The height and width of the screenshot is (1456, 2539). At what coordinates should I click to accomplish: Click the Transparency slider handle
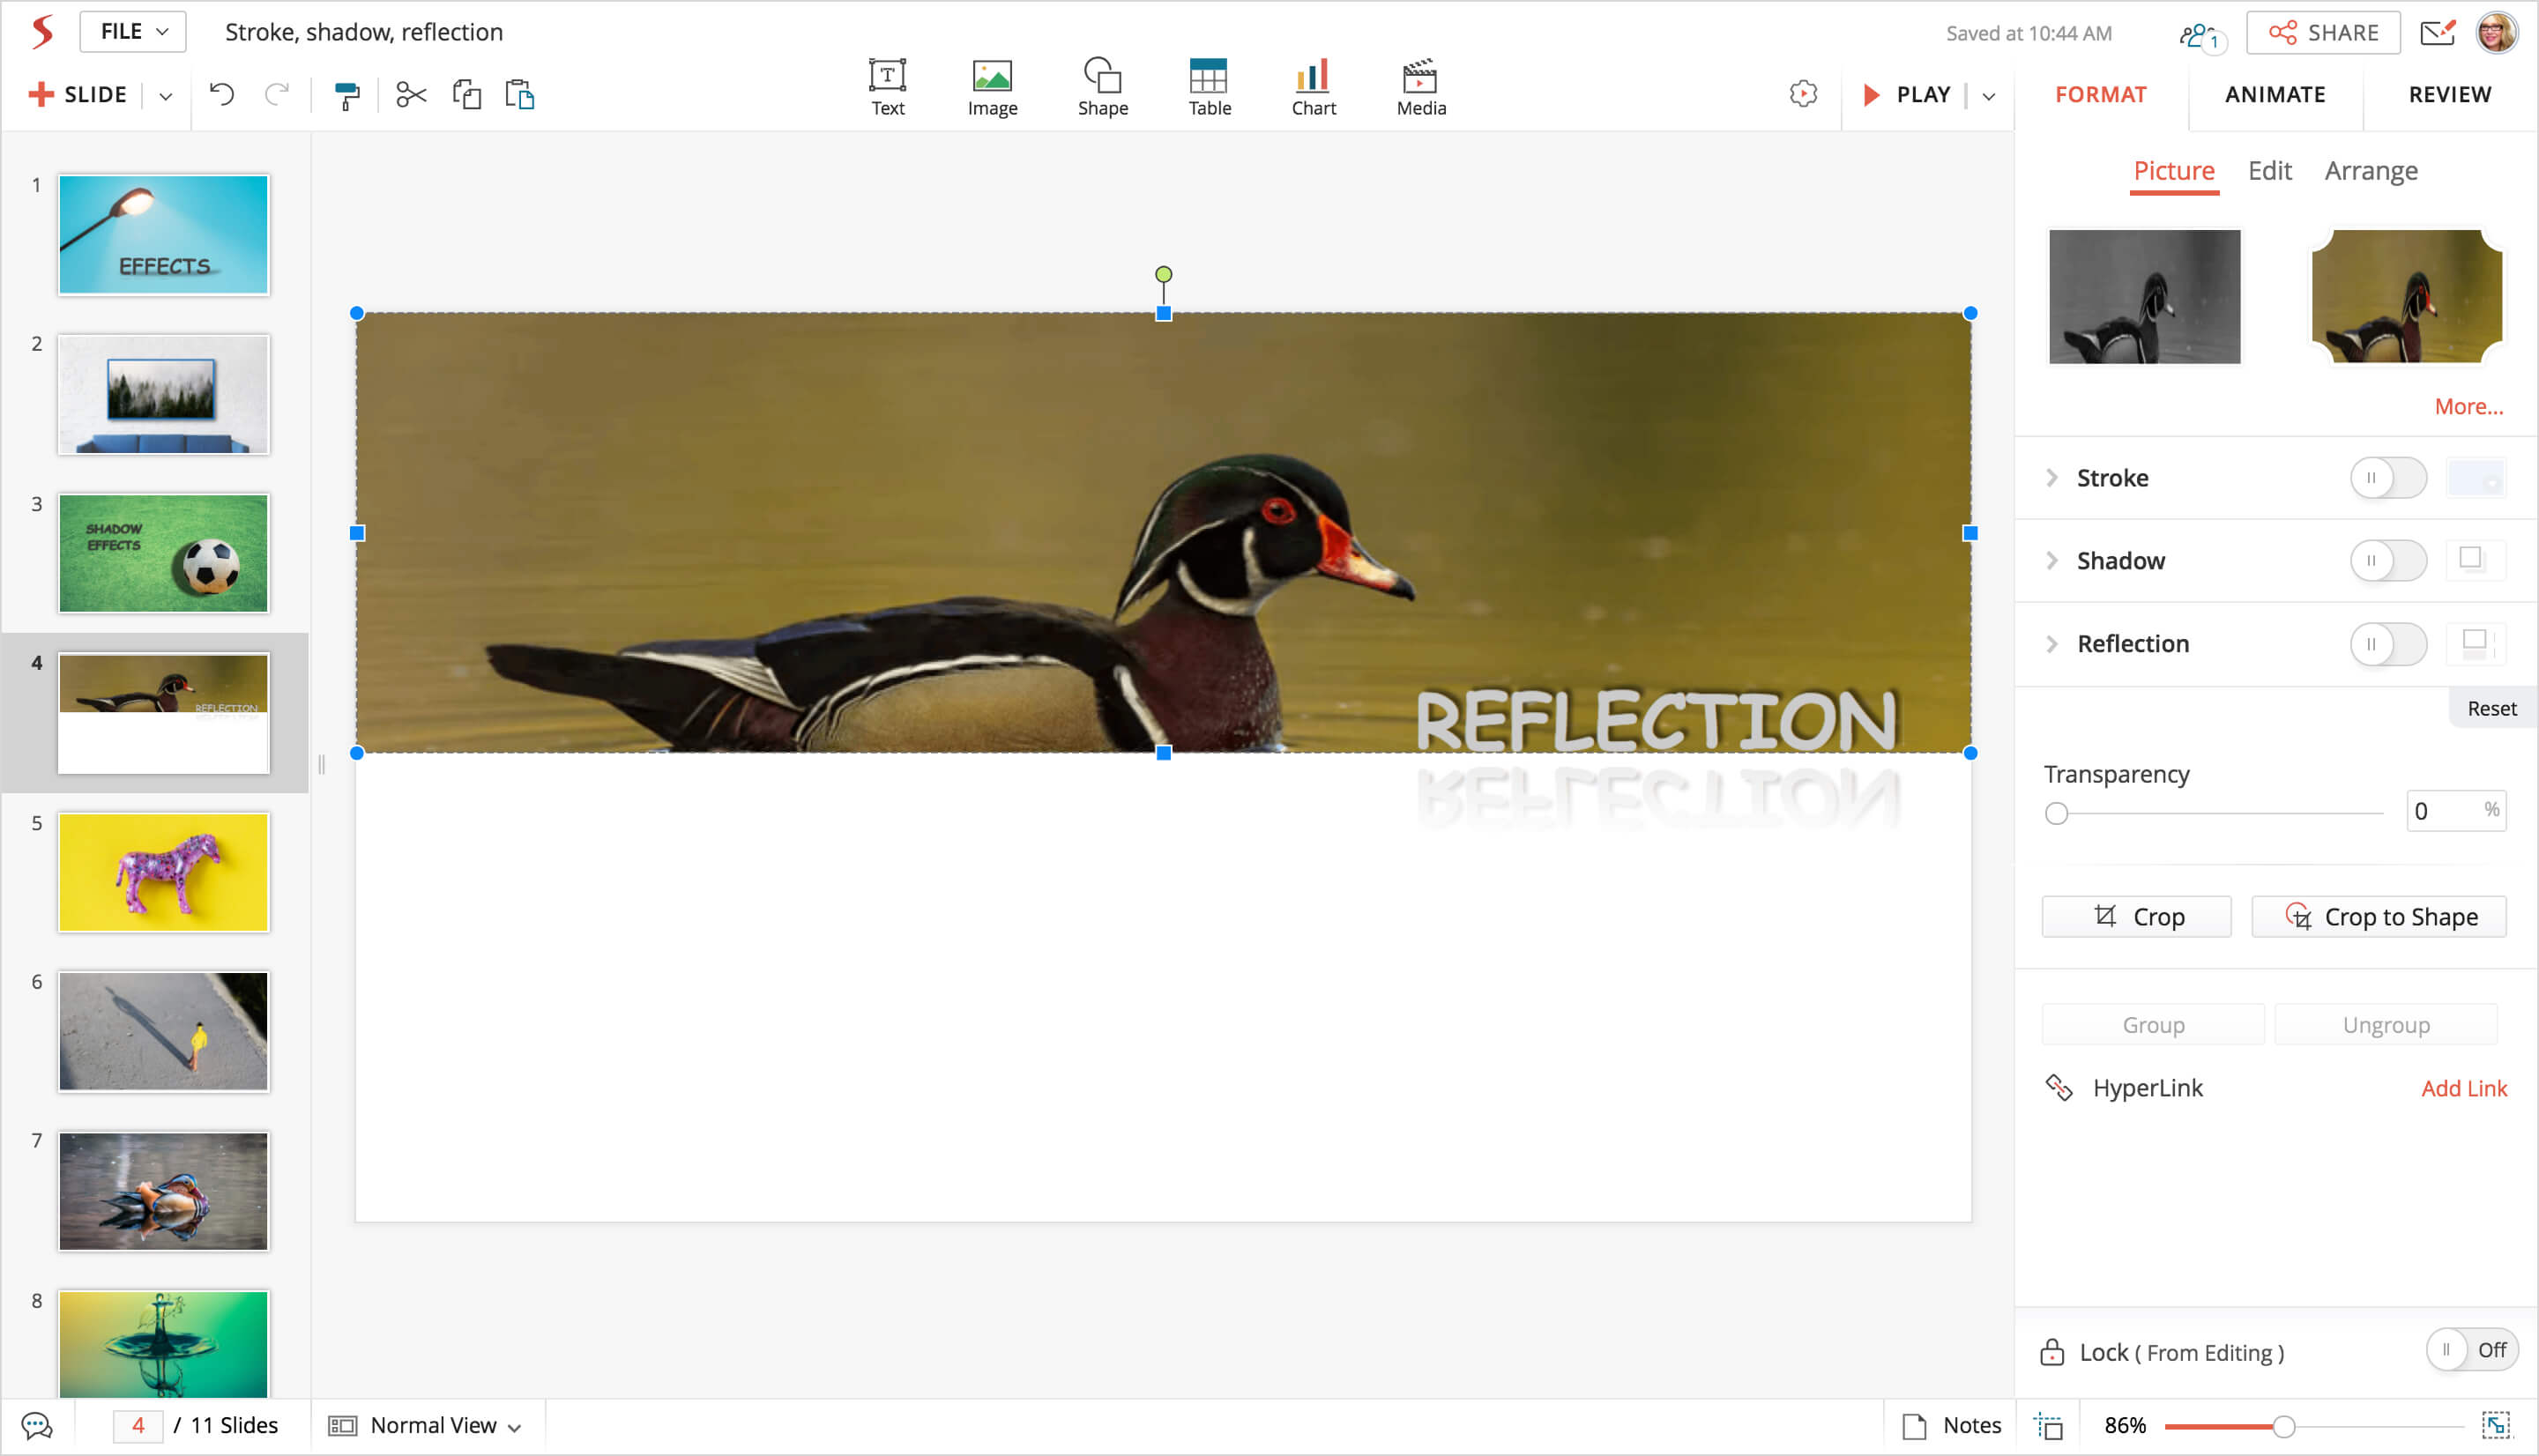(x=2056, y=813)
